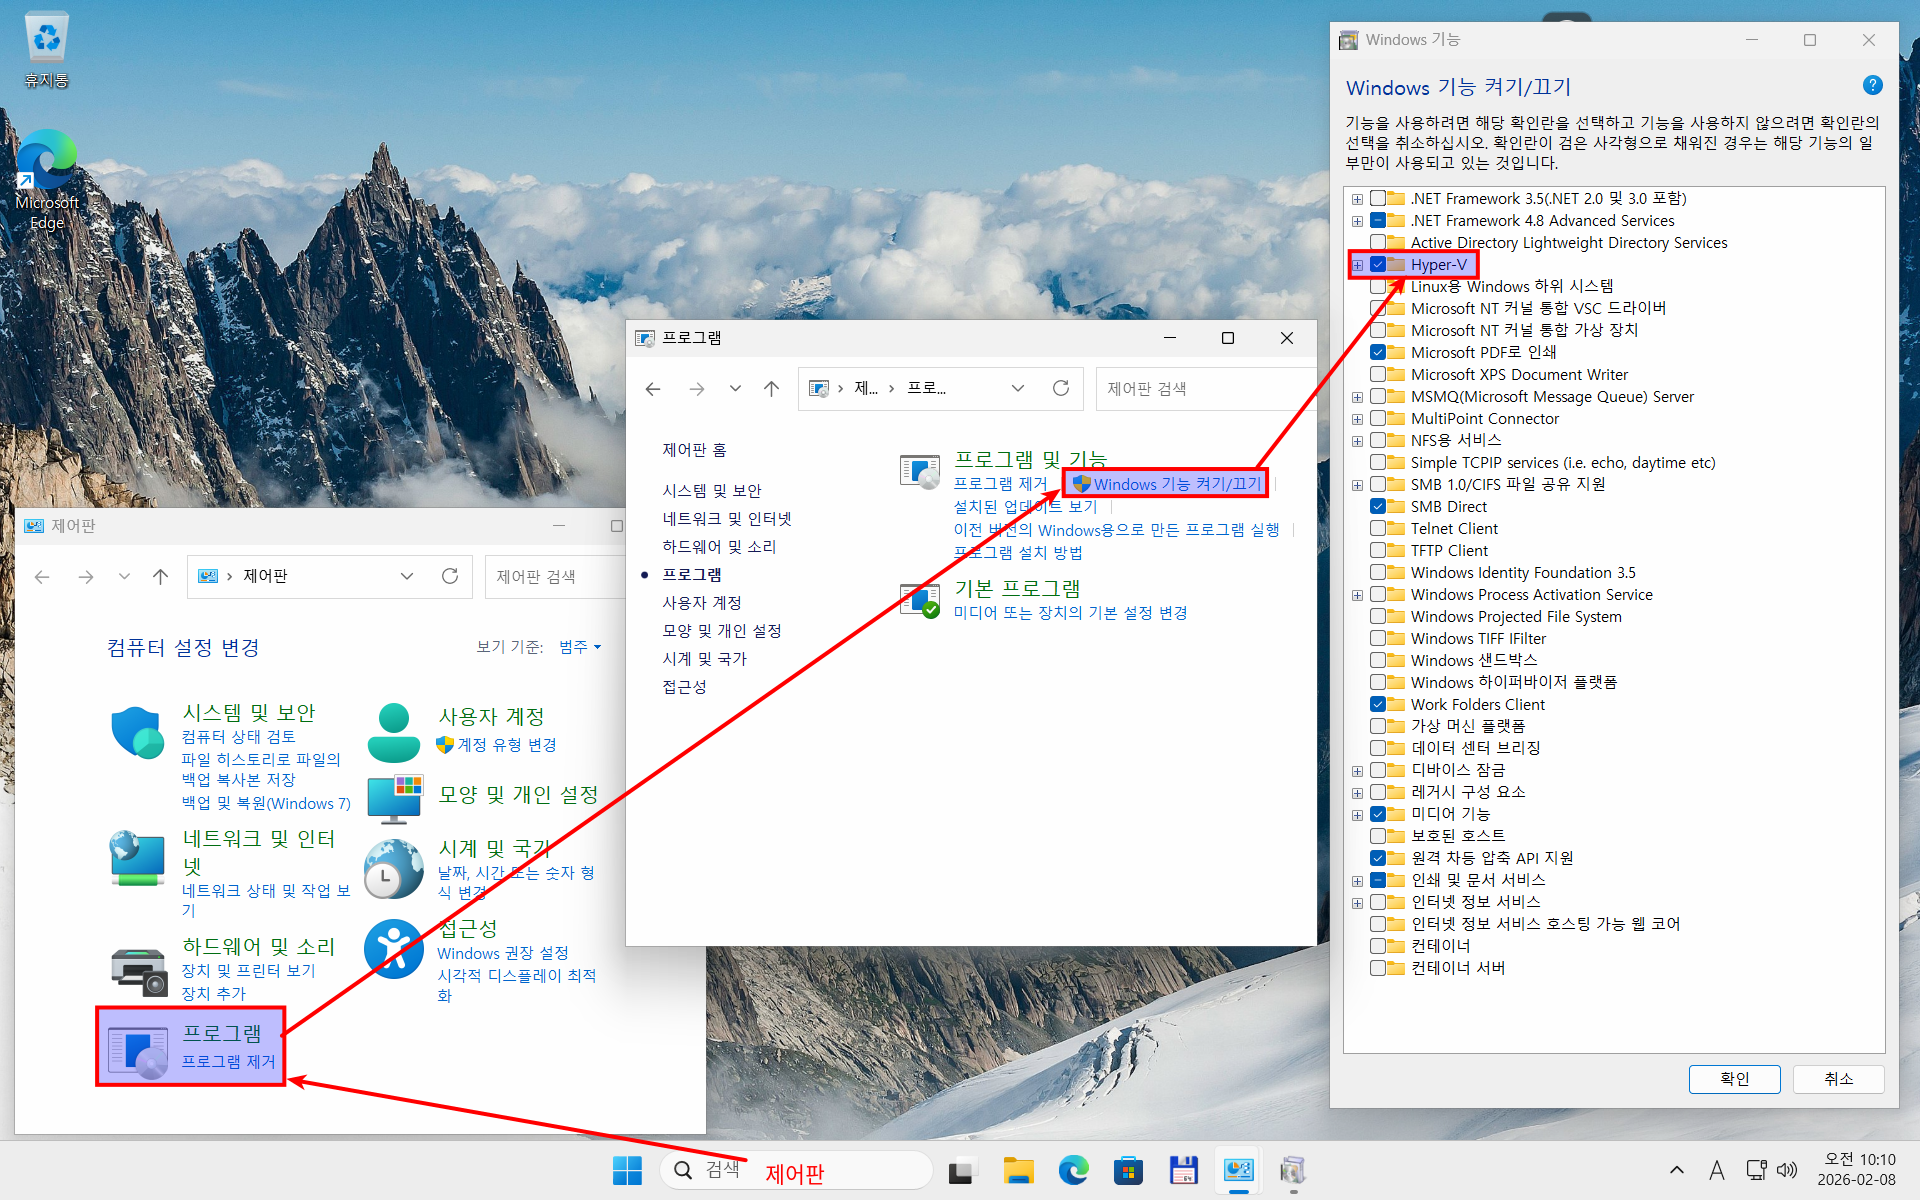The height and width of the screenshot is (1200, 1920).
Task: Click 프로그램 icon in 제어판 window
Action: tap(138, 1052)
